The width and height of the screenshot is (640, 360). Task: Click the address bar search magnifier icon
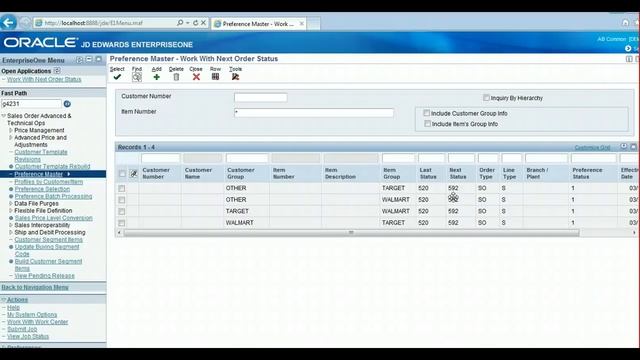coord(180,23)
